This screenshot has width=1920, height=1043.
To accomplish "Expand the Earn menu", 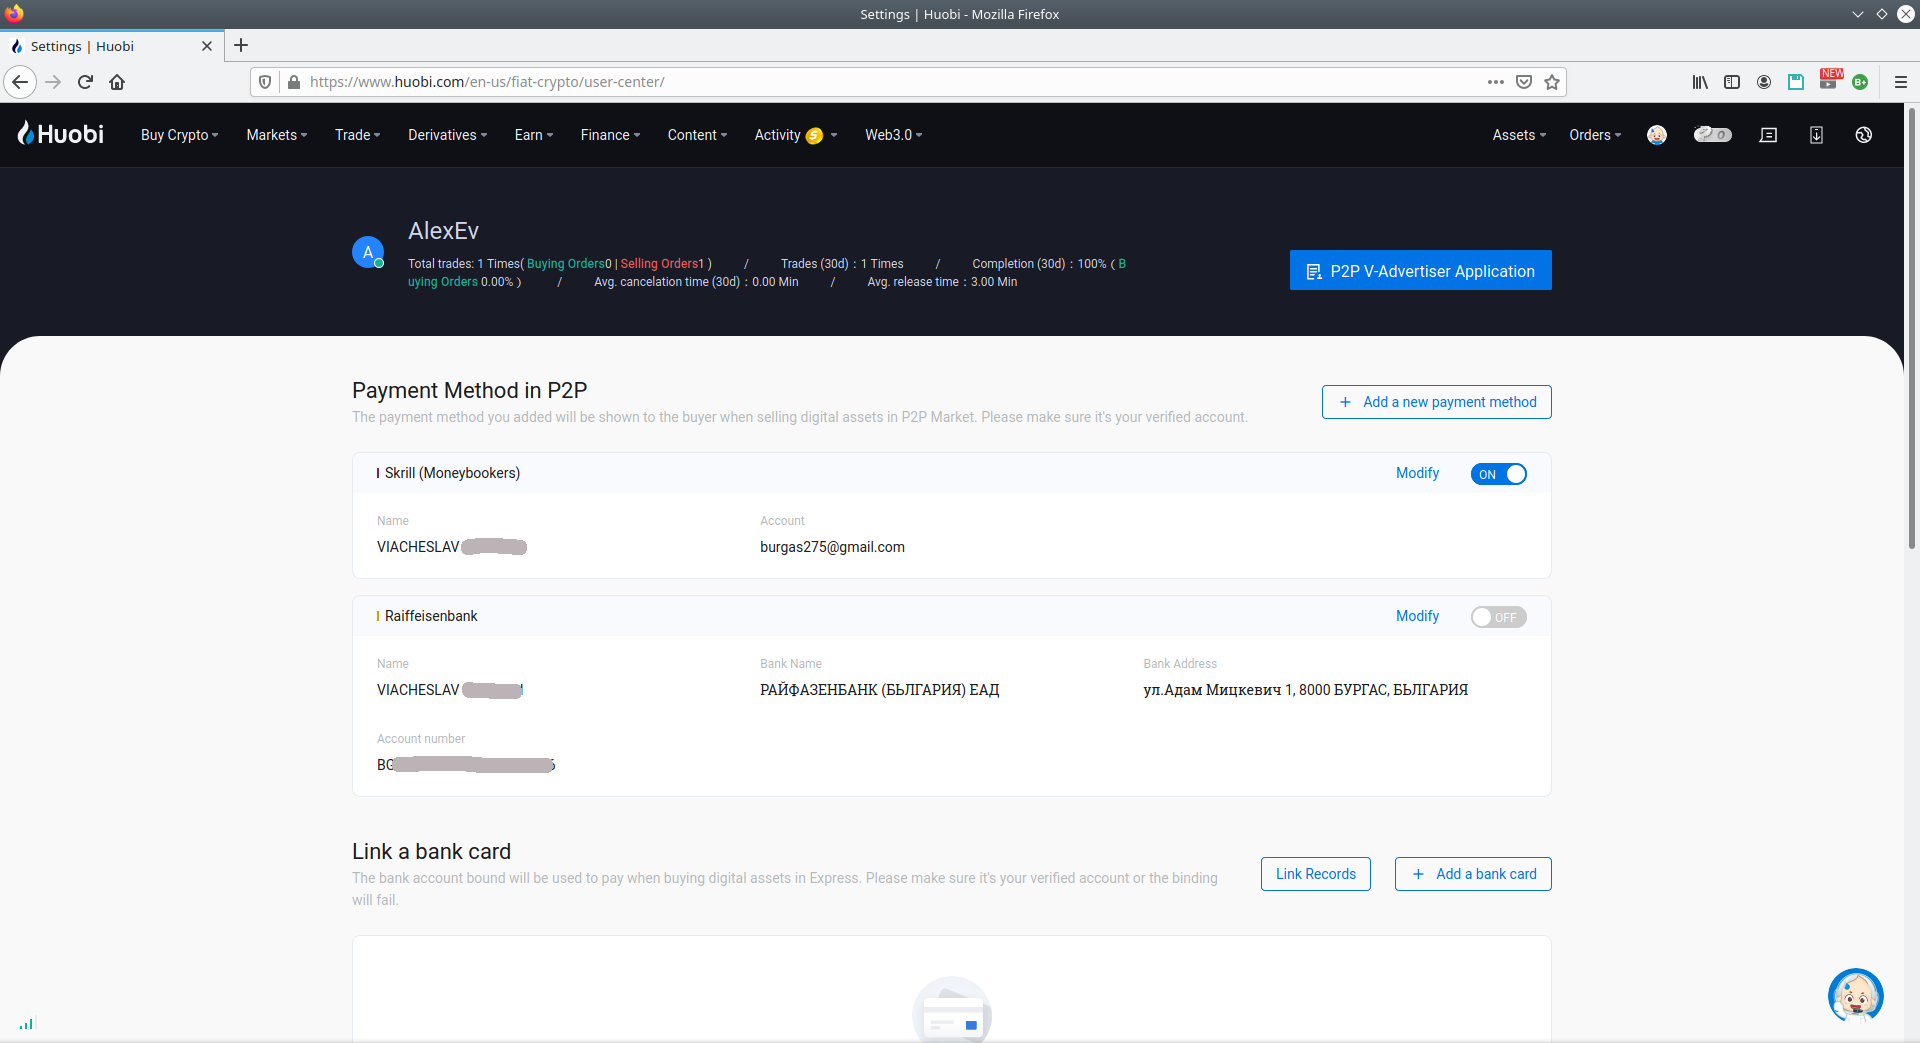I will pyautogui.click(x=533, y=135).
